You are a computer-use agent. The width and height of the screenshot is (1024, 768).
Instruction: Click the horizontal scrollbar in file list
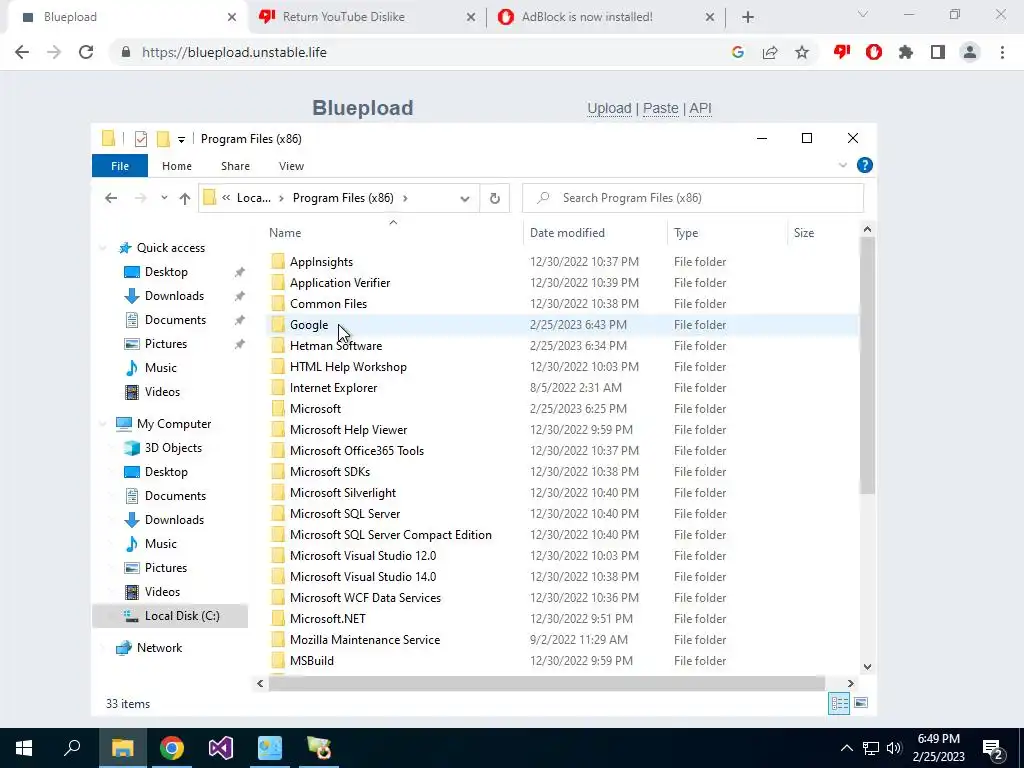pyautogui.click(x=547, y=683)
